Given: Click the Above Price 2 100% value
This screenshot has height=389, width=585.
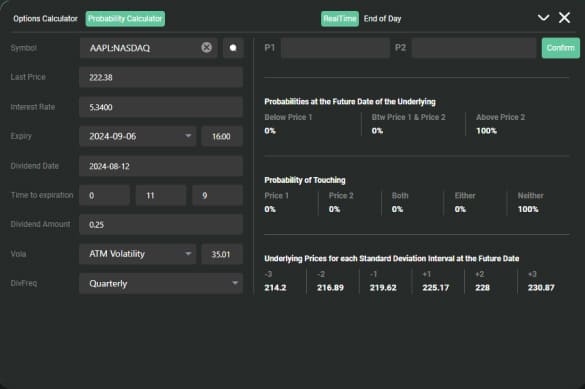Looking at the screenshot, I should coord(487,131).
